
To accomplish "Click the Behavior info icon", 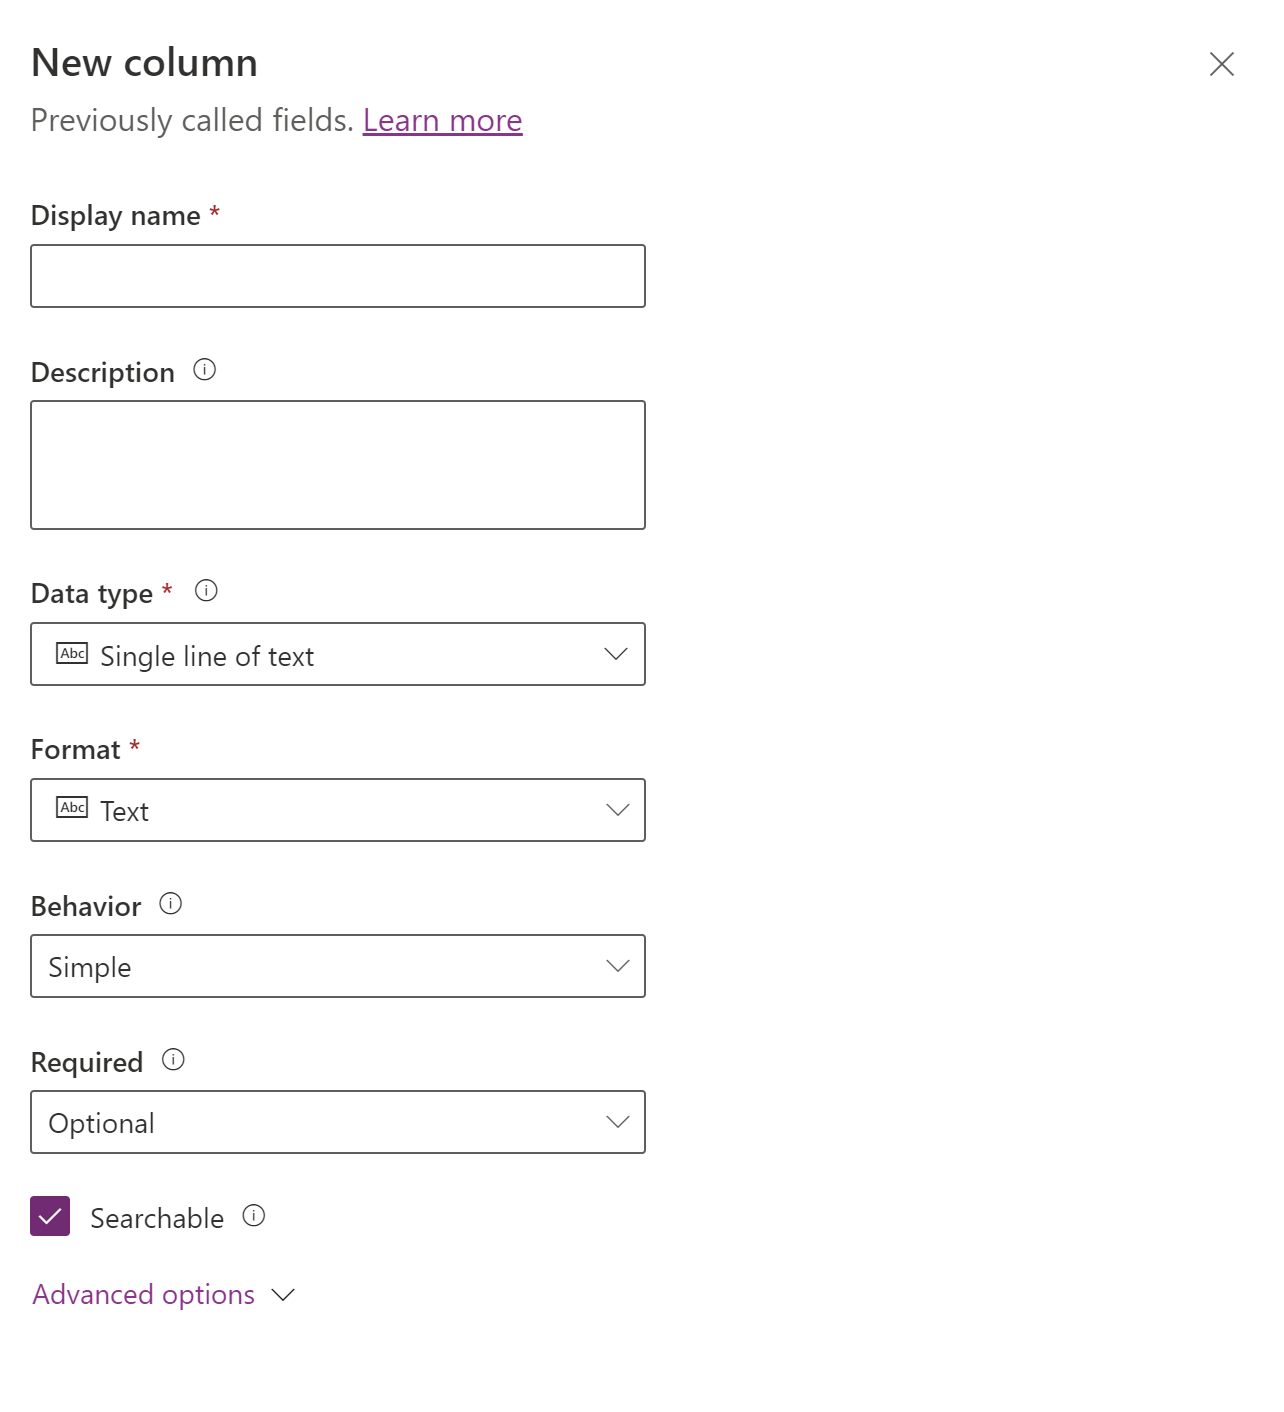I will pyautogui.click(x=170, y=904).
